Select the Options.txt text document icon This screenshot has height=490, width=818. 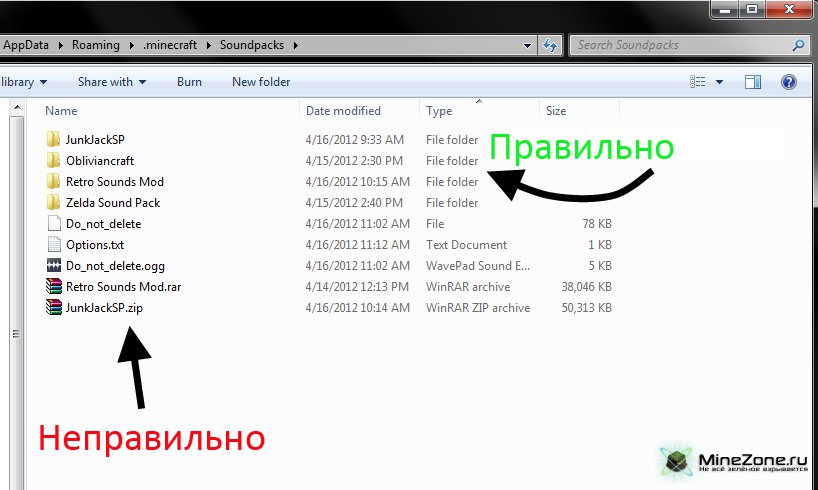[x=54, y=245]
